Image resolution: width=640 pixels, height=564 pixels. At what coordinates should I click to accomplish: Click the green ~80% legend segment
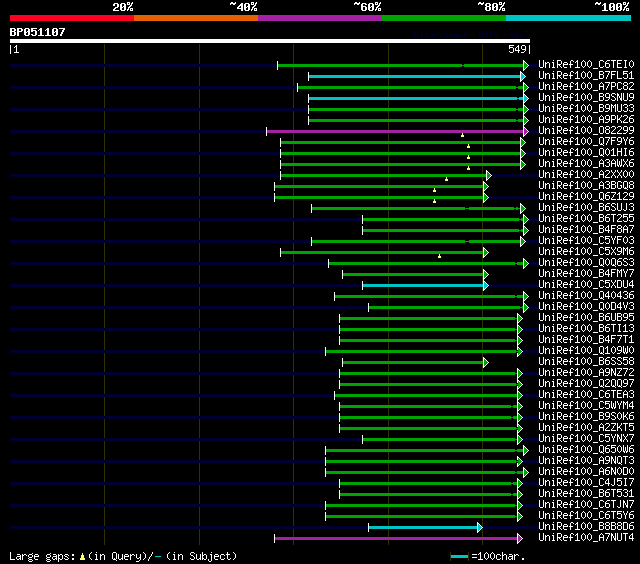click(444, 18)
